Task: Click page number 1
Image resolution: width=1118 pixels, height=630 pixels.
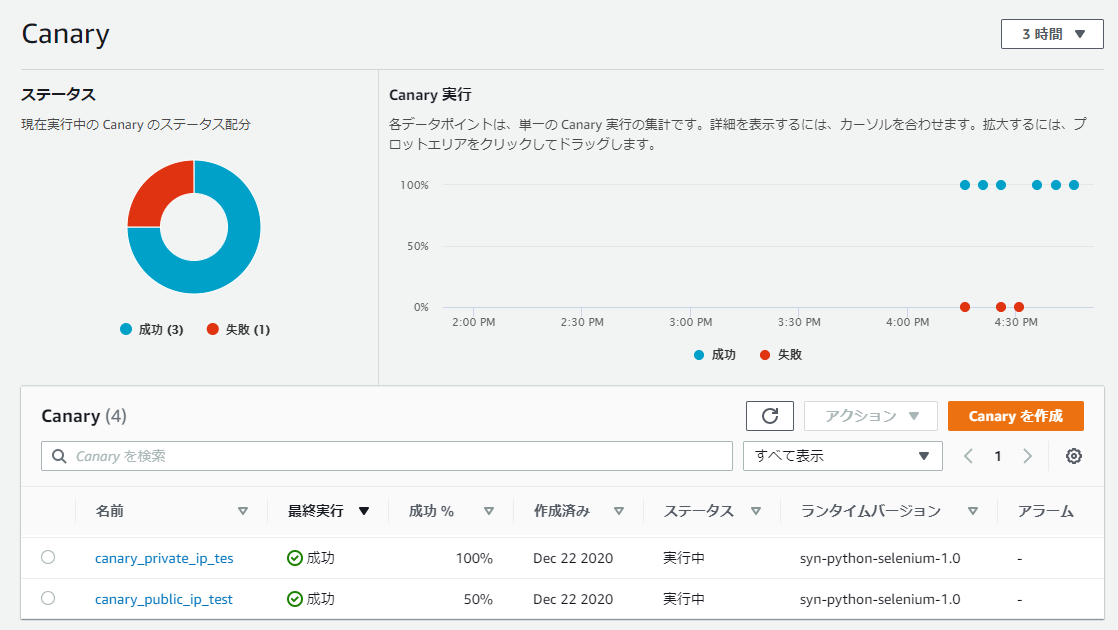Action: click(998, 456)
